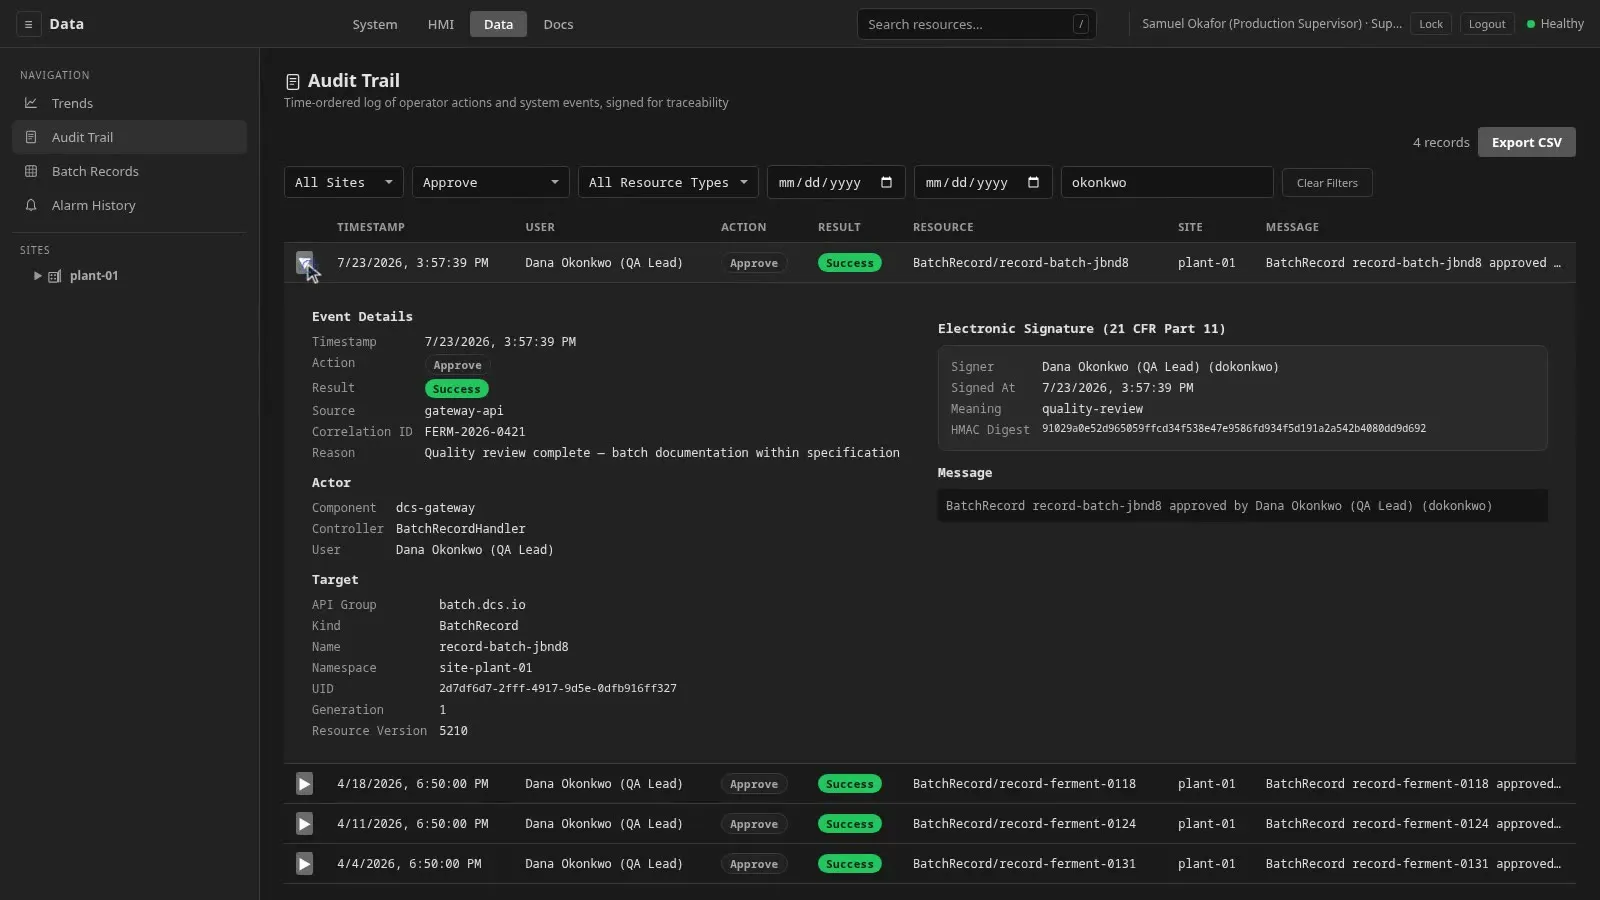Collapse the 7/23/2026 record-batch-jbnd8 row
The height and width of the screenshot is (900, 1600).
tap(305, 263)
